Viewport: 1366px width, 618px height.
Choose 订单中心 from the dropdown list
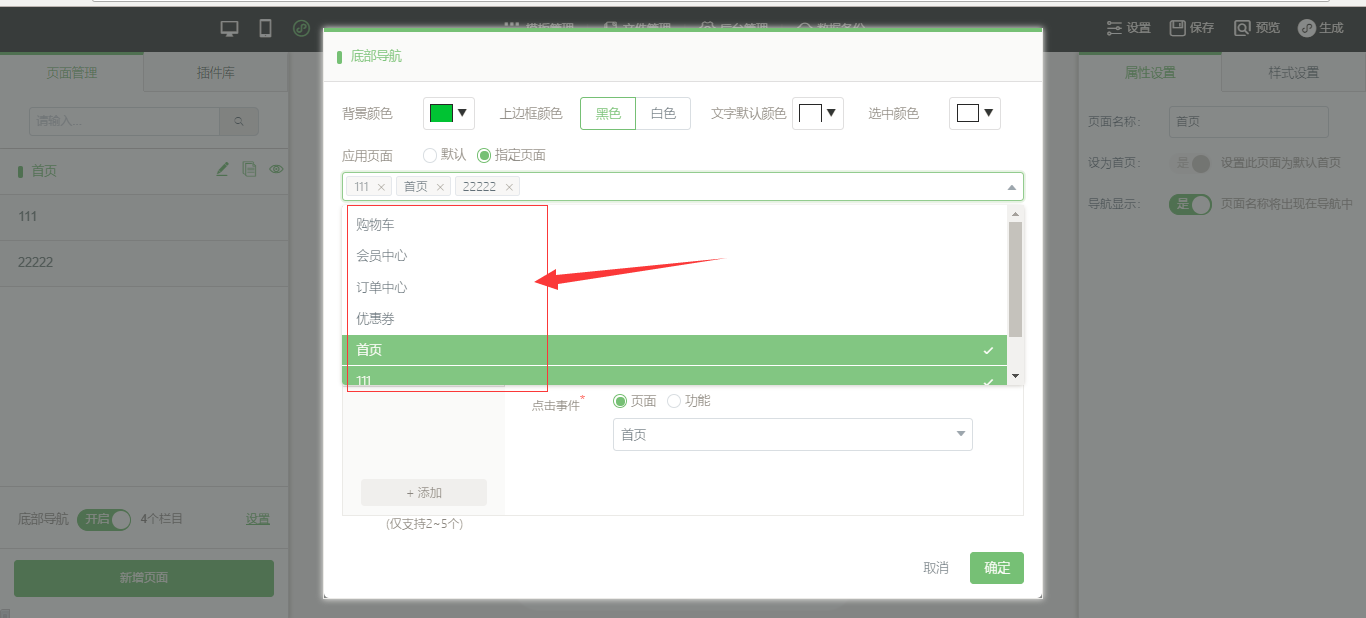pyautogui.click(x=382, y=287)
